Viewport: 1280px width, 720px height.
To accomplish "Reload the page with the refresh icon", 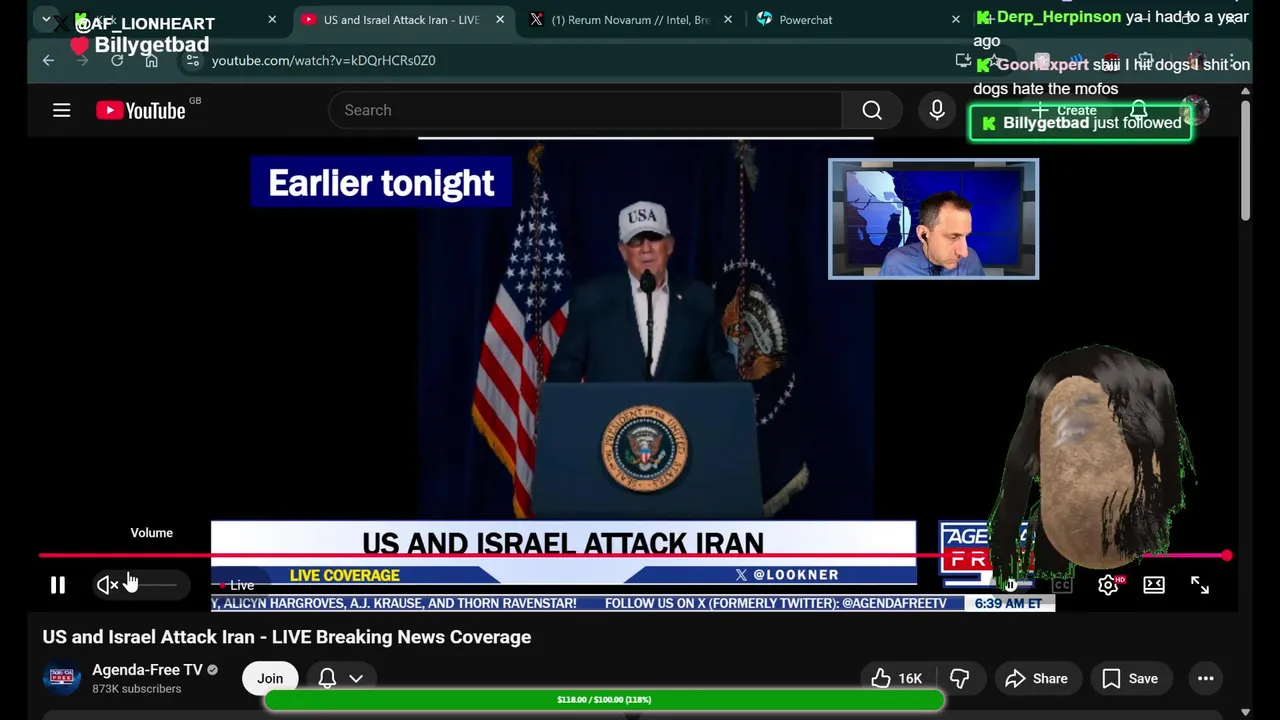I will (117, 60).
